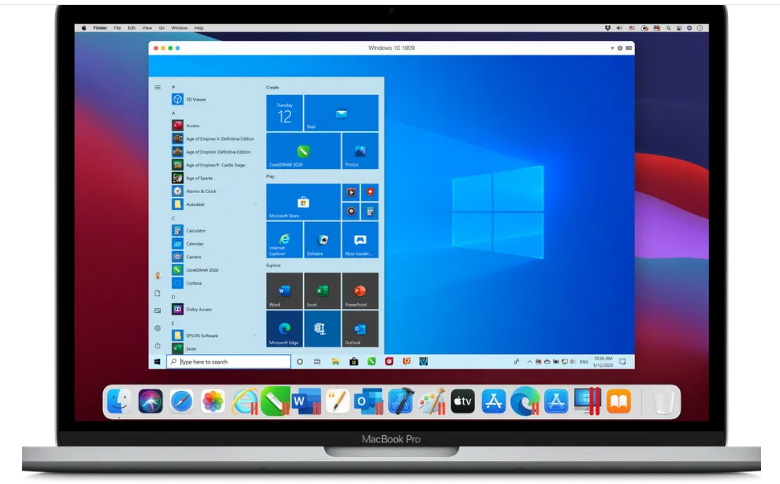Screen dimensions: 780x484
Task: Open Calendar from the app list
Action: click(x=188, y=244)
